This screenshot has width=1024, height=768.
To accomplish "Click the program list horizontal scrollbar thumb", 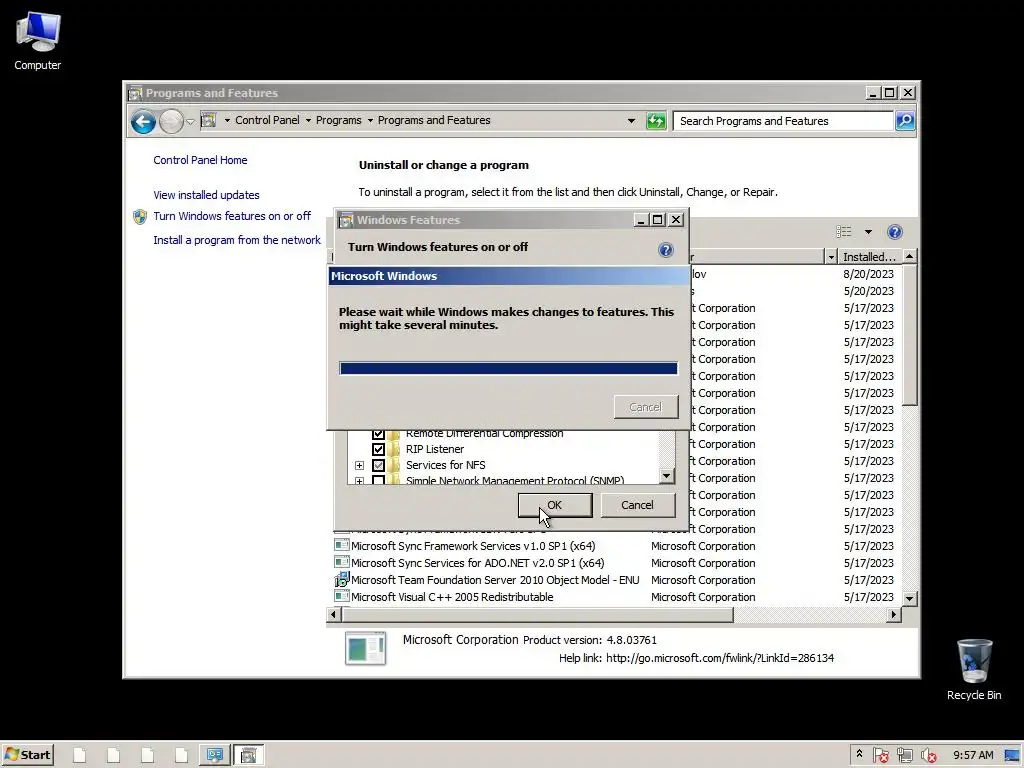I will pyautogui.click(x=537, y=615).
